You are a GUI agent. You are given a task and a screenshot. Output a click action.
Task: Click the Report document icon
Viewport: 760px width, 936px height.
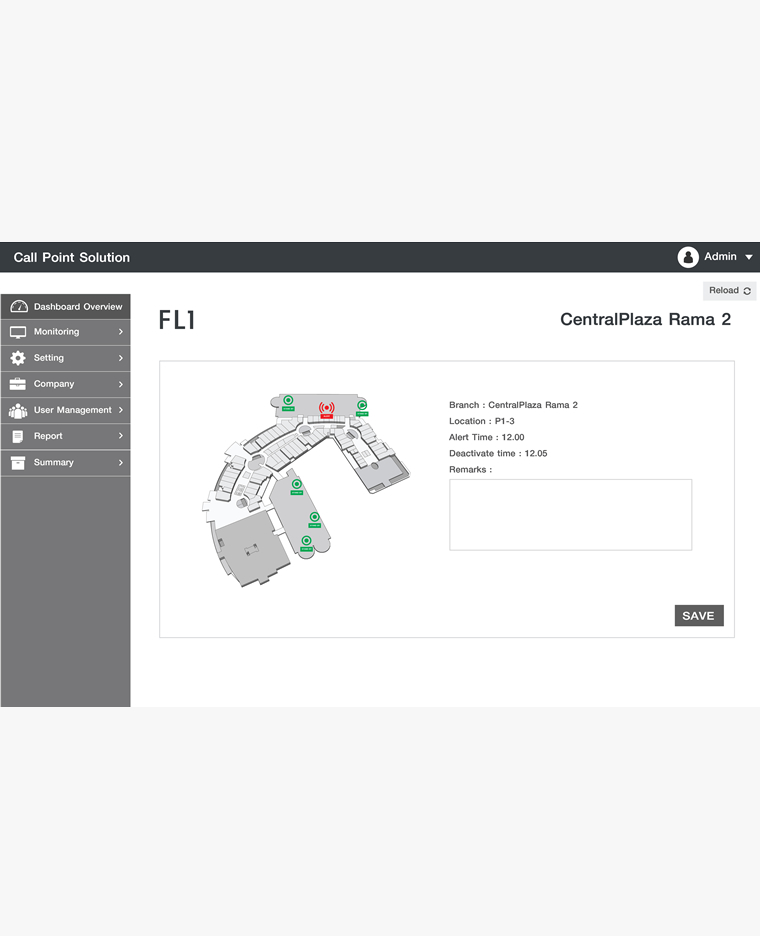coord(18,436)
